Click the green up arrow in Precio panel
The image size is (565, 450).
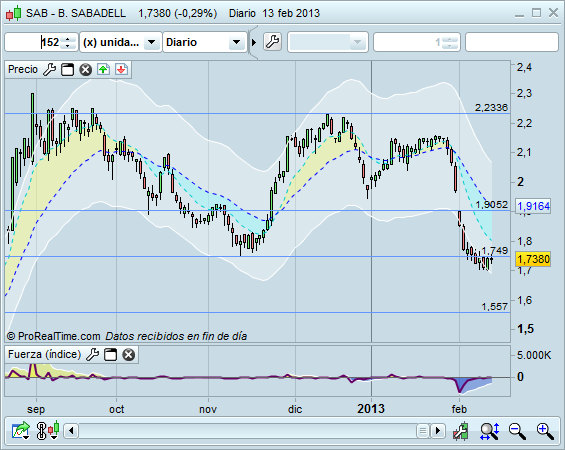click(x=103, y=69)
